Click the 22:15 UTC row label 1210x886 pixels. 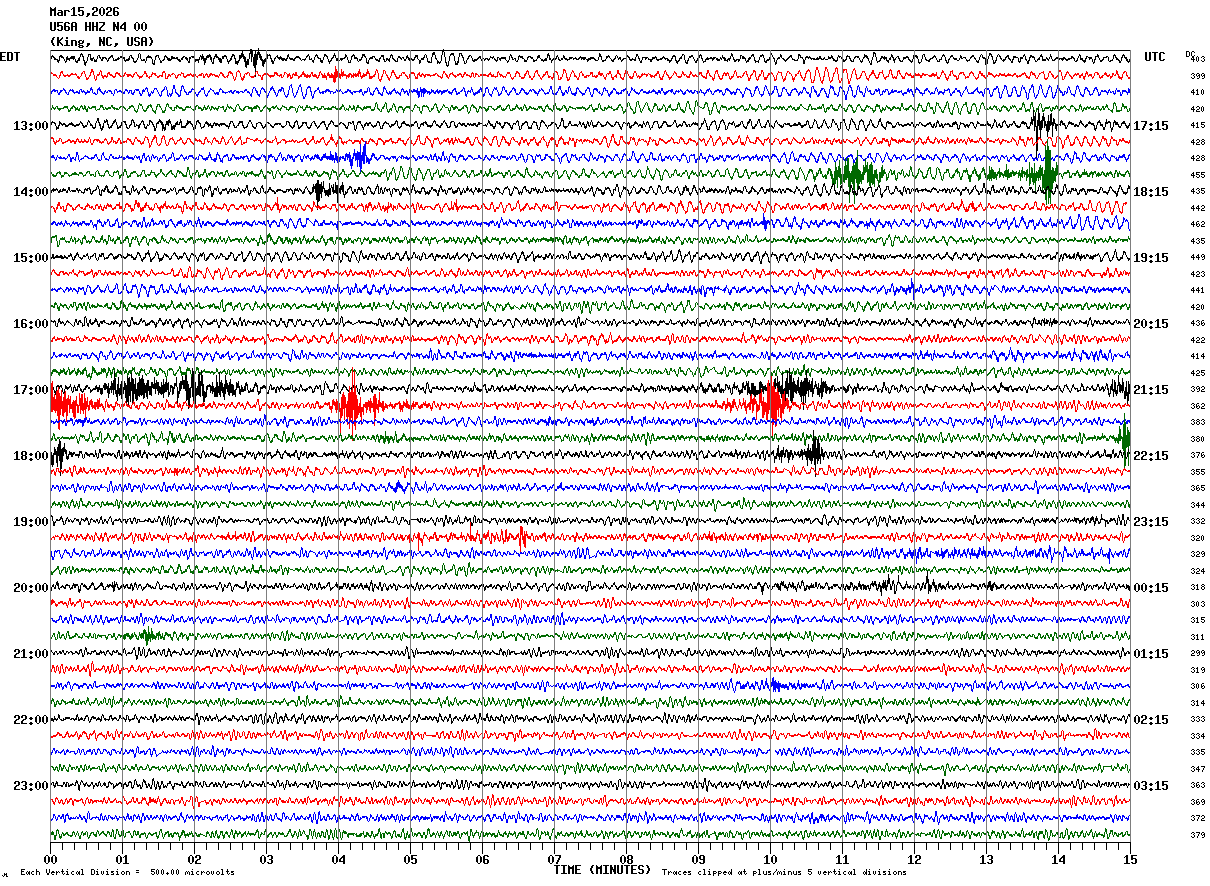pos(1150,456)
